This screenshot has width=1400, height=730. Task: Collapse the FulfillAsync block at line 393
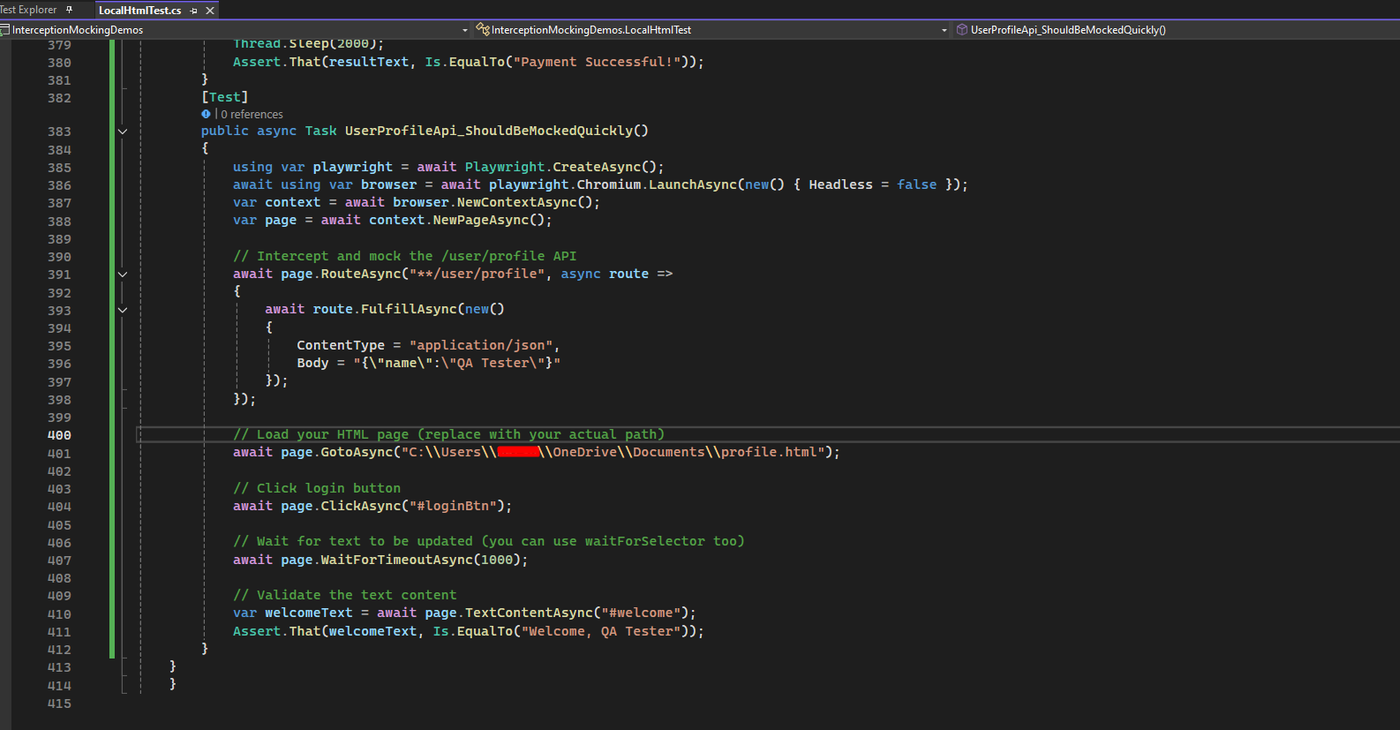coord(123,310)
